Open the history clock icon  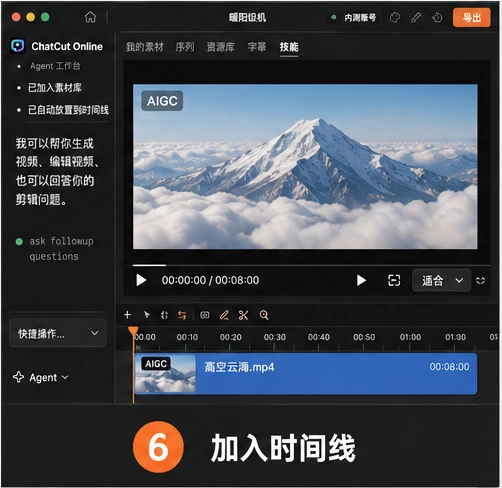437,17
